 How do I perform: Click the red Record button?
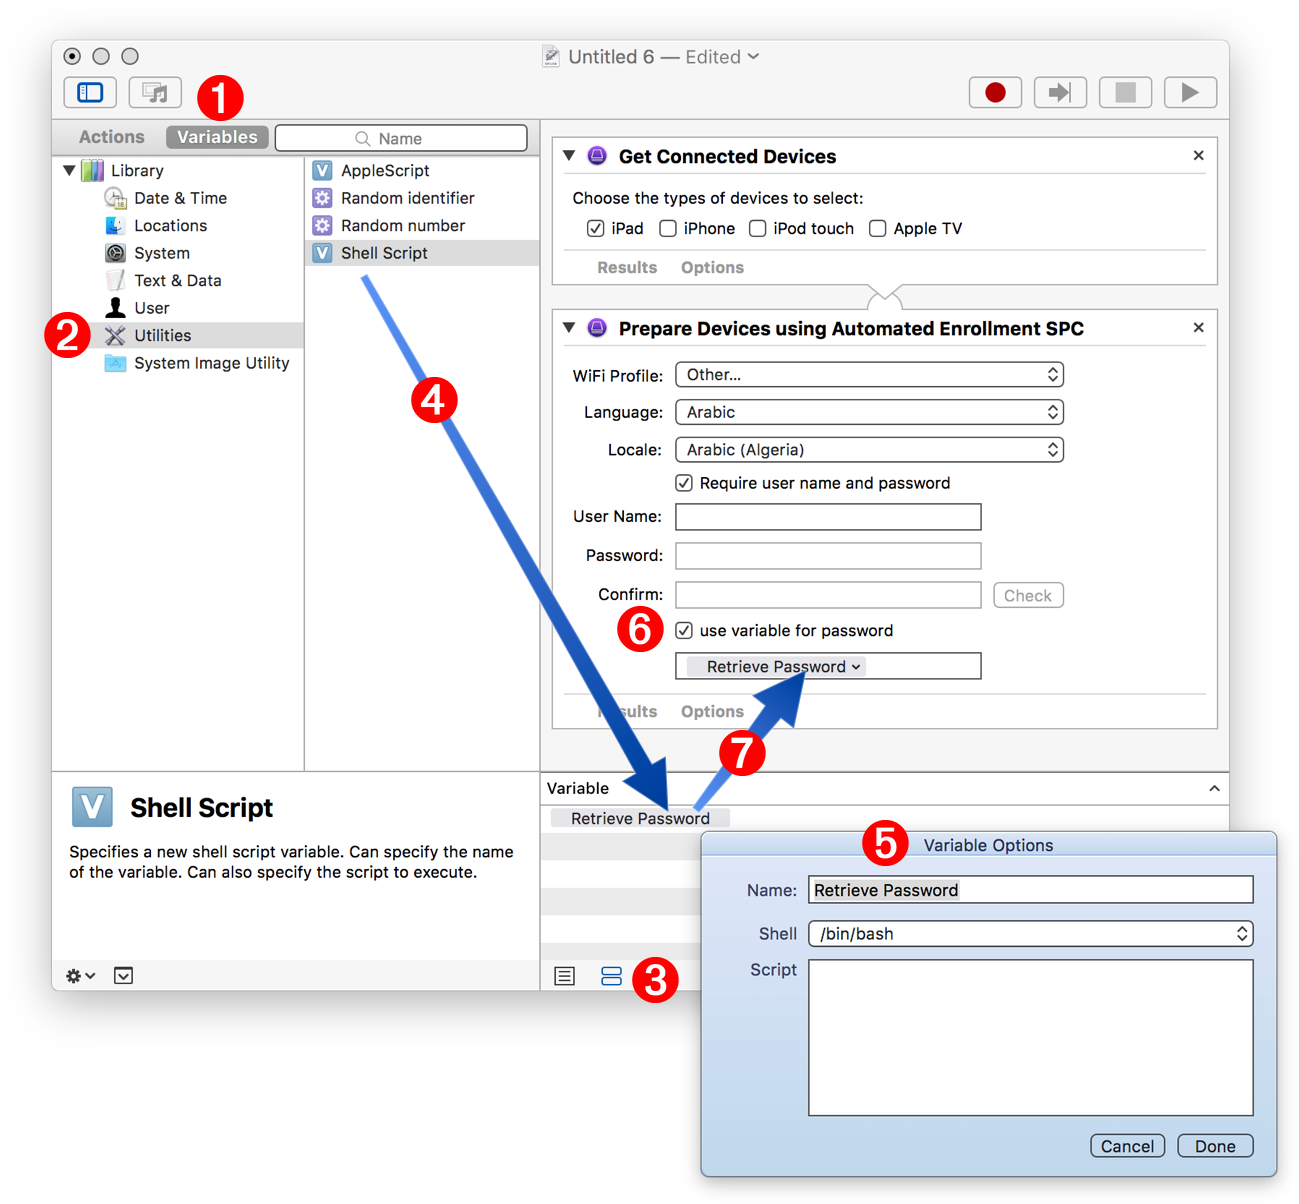995,92
